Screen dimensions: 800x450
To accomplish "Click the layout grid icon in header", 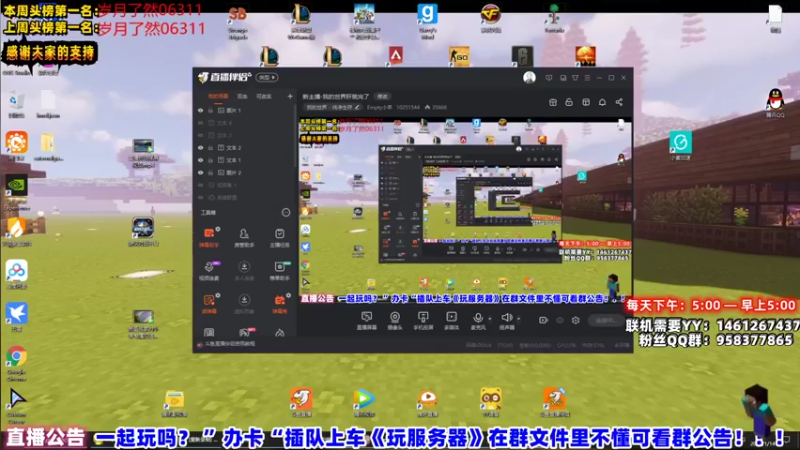I will tap(586, 102).
